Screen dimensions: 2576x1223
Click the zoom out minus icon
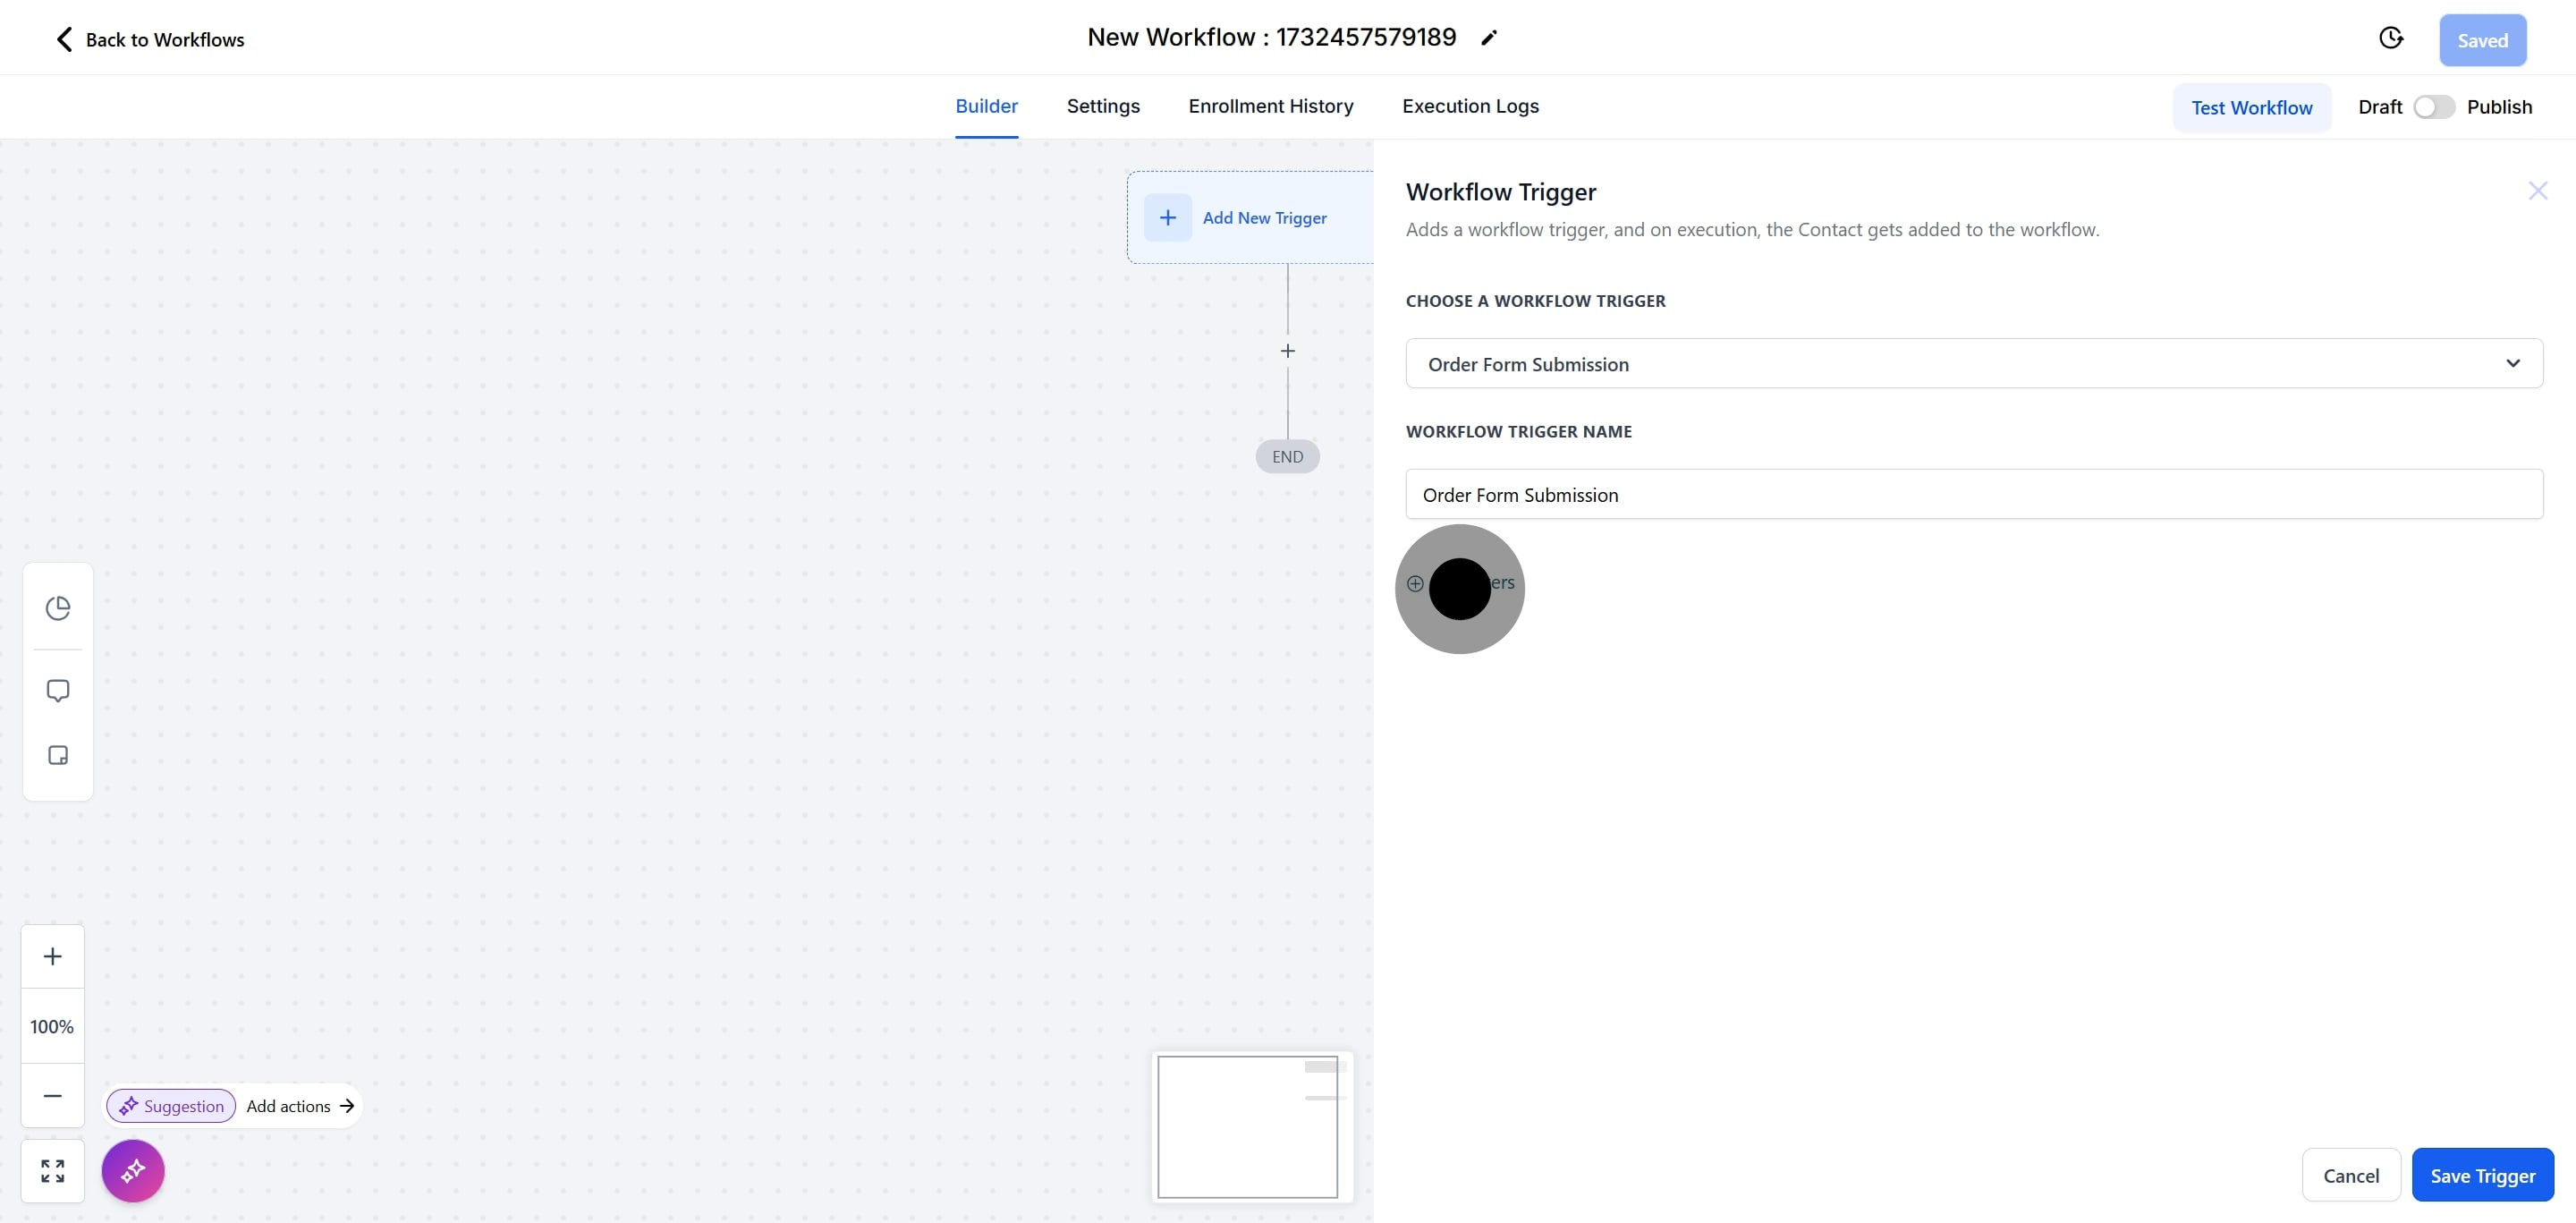(52, 1096)
